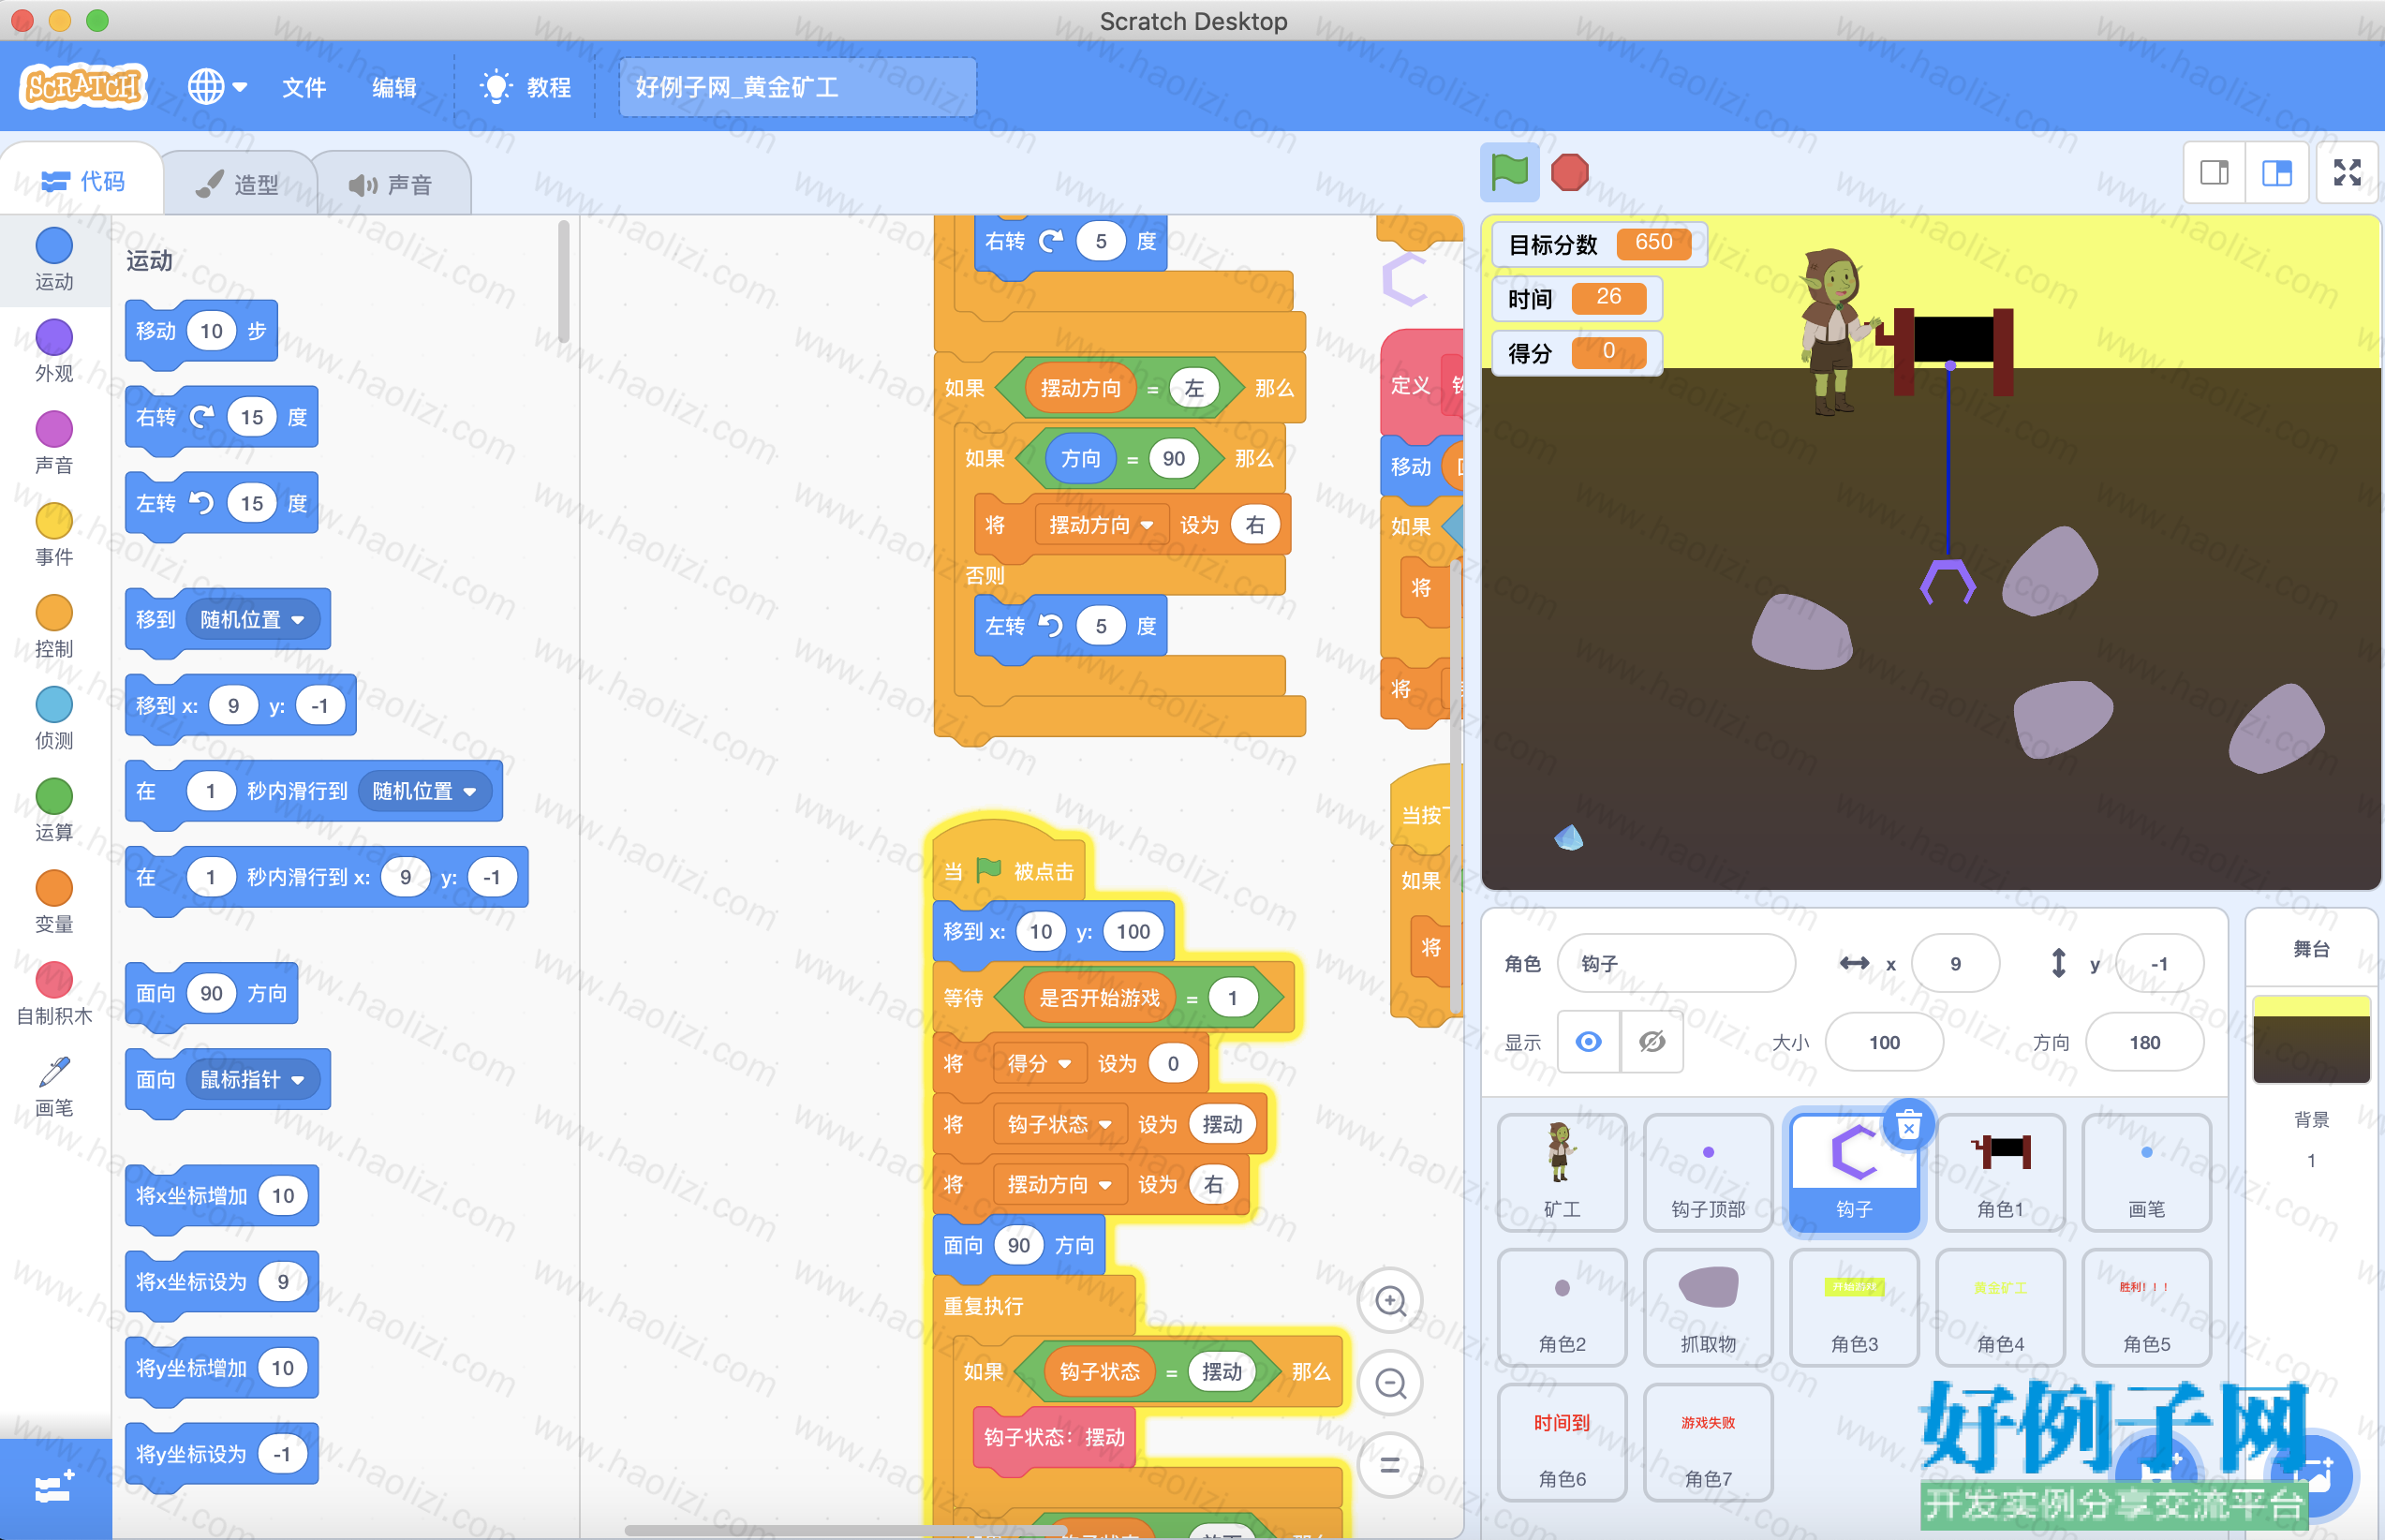Image resolution: width=2385 pixels, height=1540 pixels.
Task: Open 鼠标指针 dropdown in 面向 block
Action: coord(252,1079)
